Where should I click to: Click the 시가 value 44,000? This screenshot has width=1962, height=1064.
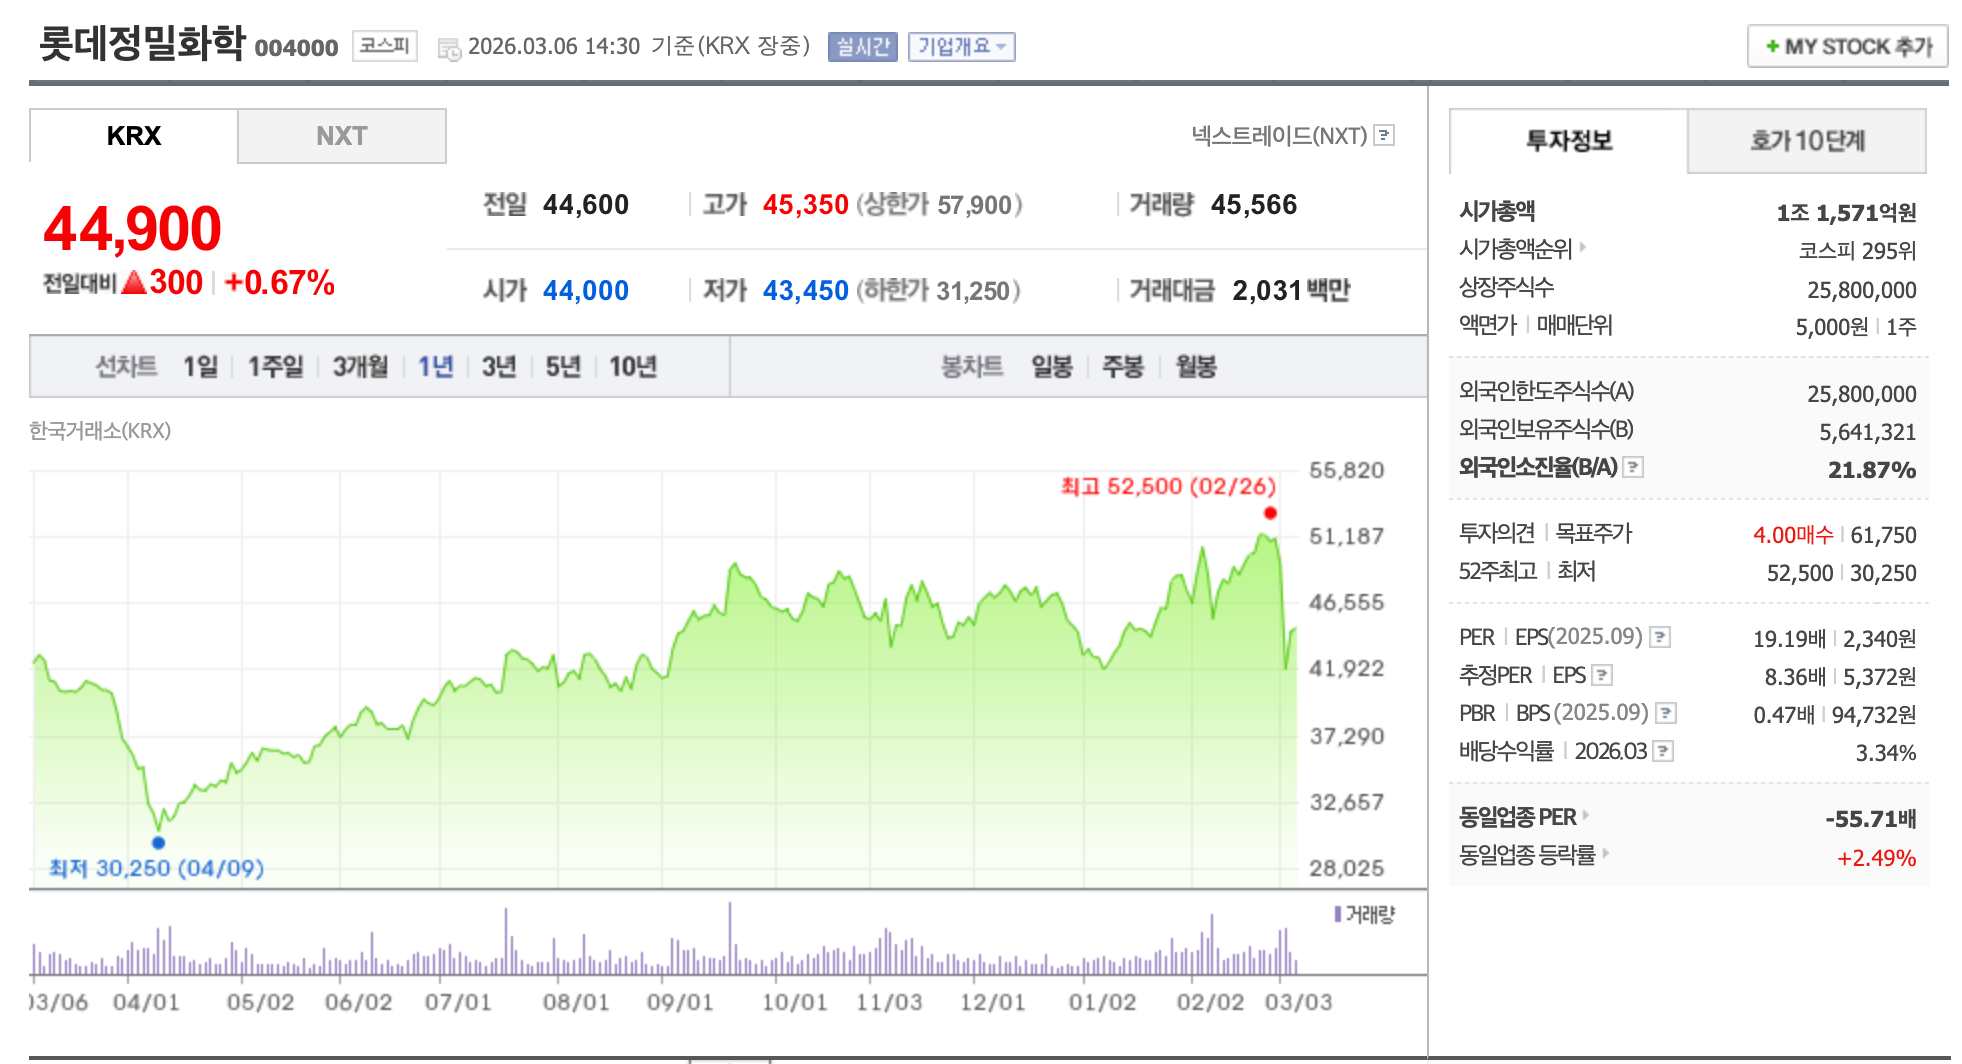[x=586, y=291]
